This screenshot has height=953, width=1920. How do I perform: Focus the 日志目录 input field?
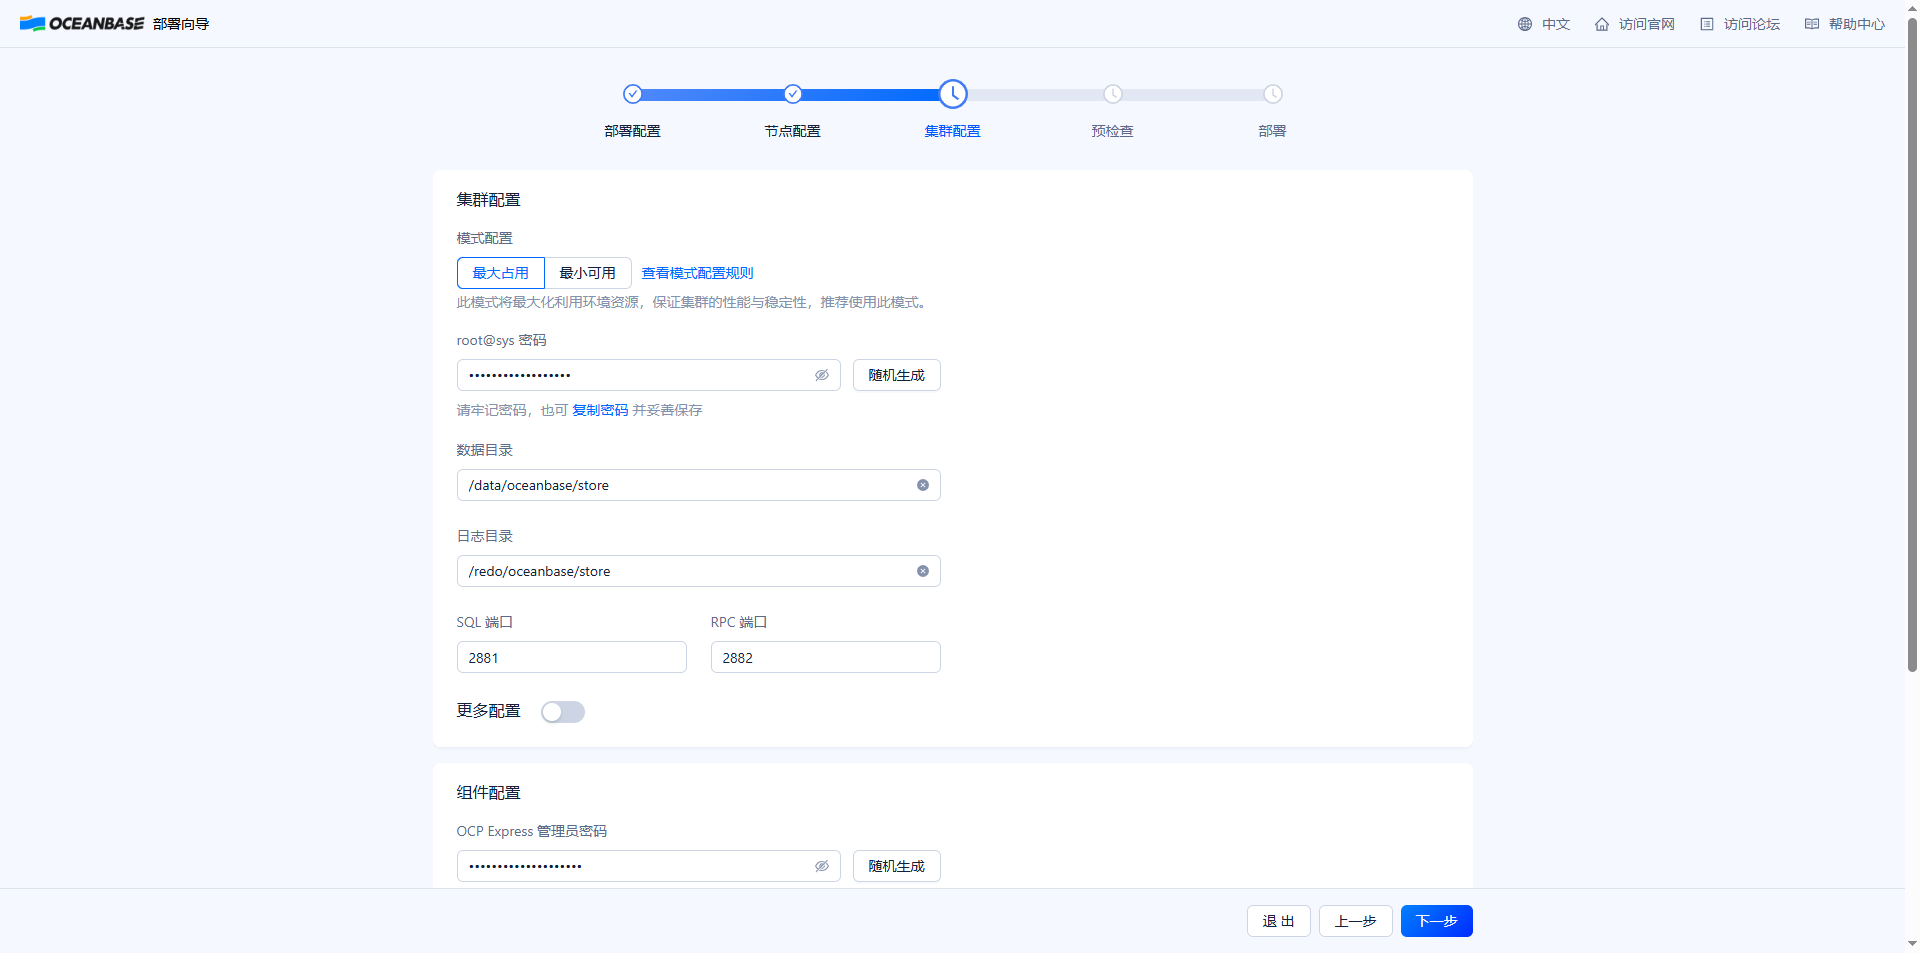[x=699, y=571]
